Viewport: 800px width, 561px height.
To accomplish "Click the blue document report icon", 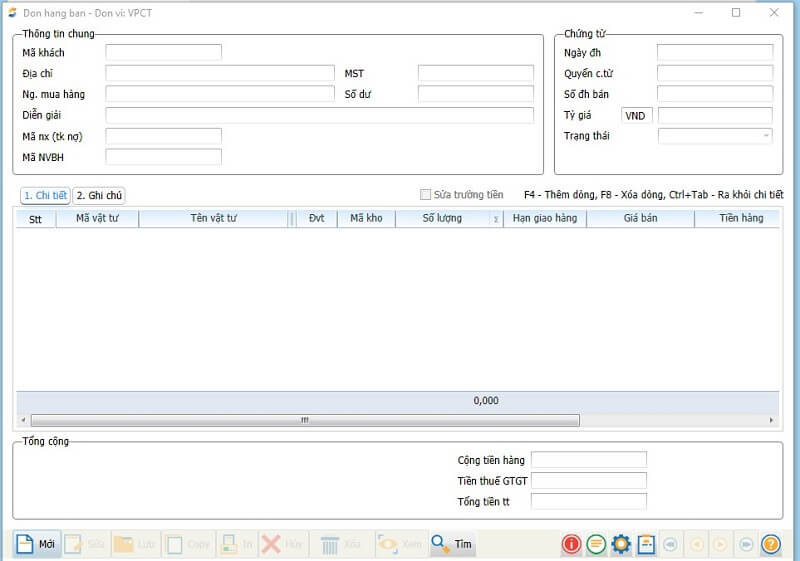I will coord(646,544).
